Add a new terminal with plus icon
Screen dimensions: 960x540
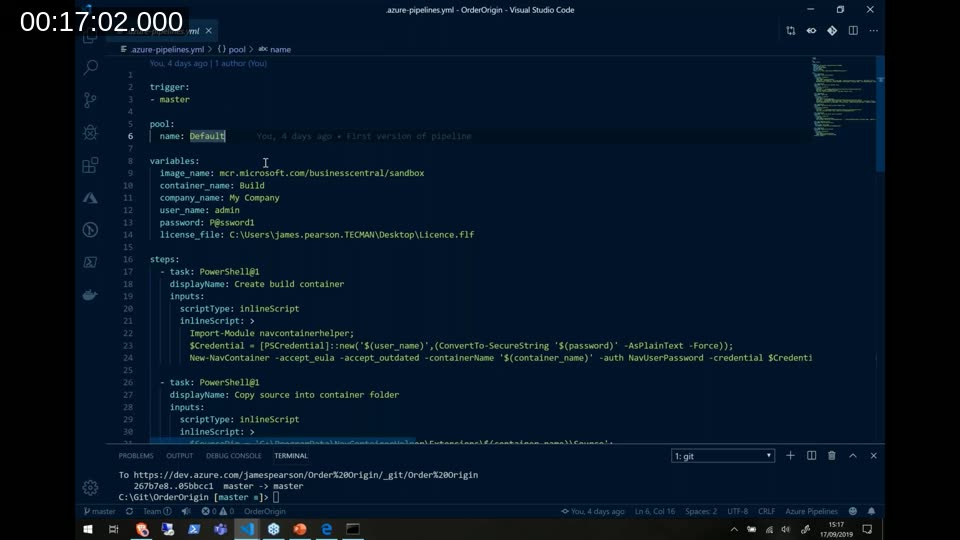(790, 456)
